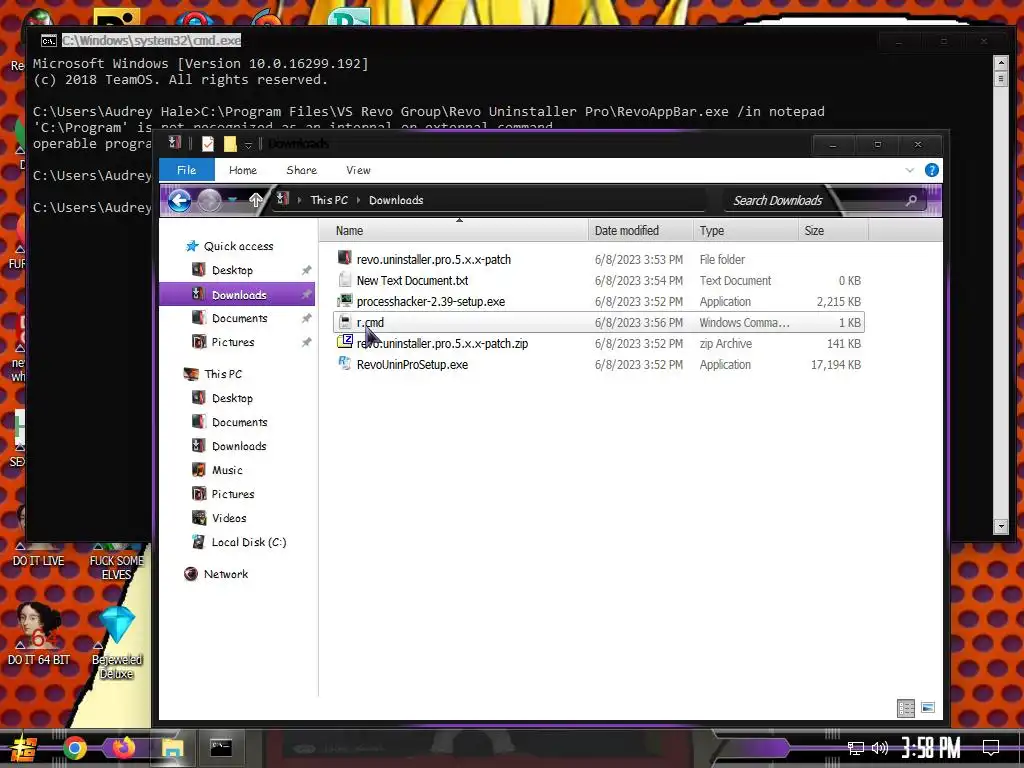
Task: Switch to details view layout icon
Action: [906, 708]
